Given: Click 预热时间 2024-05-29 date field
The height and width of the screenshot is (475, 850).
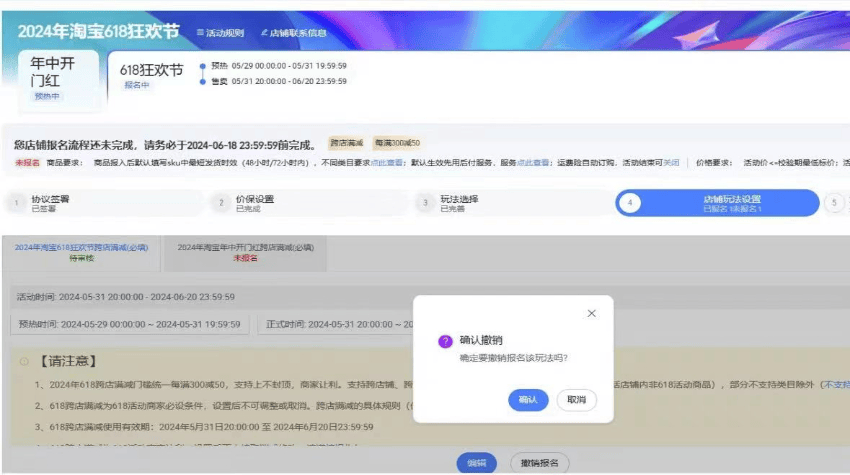Looking at the screenshot, I should coord(130,324).
